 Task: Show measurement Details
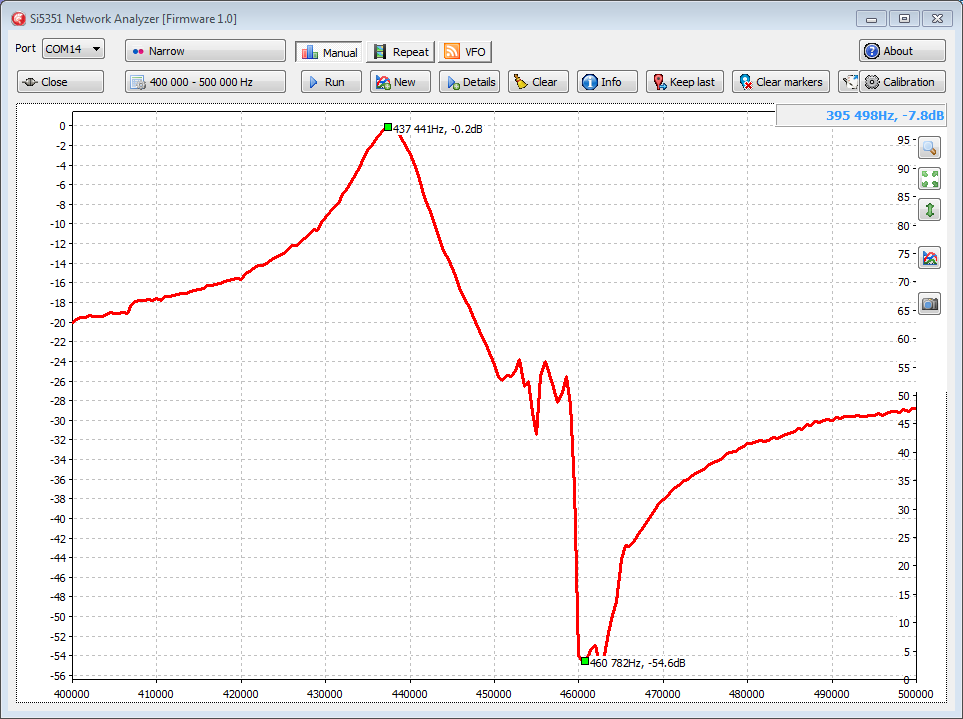469,82
